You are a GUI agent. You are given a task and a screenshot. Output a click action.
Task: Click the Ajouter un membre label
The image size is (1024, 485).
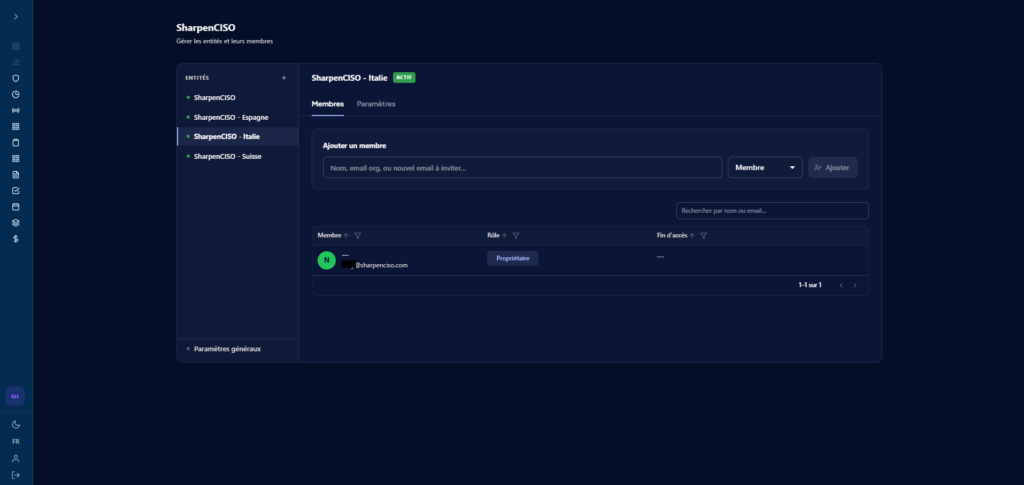pyautogui.click(x=355, y=146)
